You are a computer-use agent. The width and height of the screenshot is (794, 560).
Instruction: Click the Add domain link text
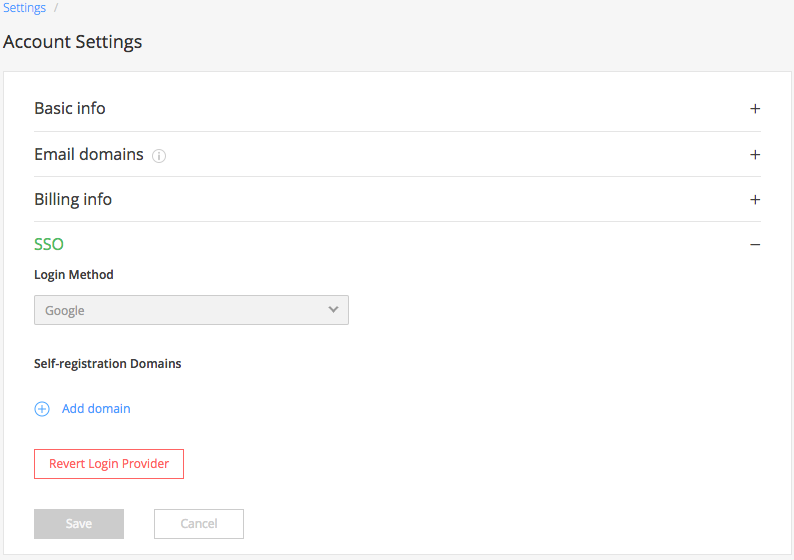coord(96,409)
